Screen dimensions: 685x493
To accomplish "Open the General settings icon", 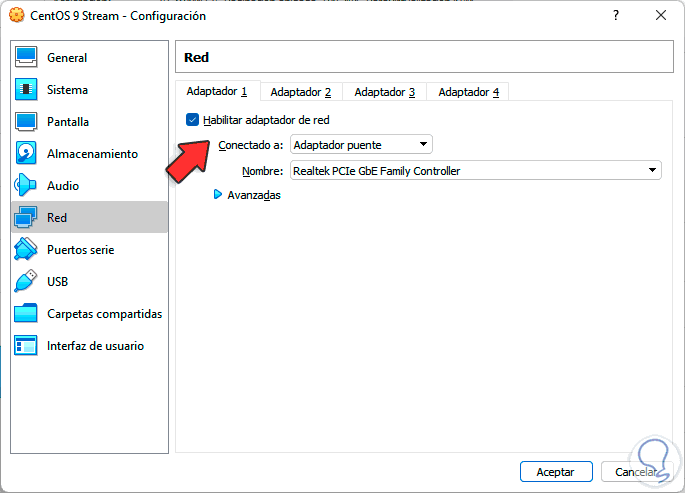I will tap(27, 58).
